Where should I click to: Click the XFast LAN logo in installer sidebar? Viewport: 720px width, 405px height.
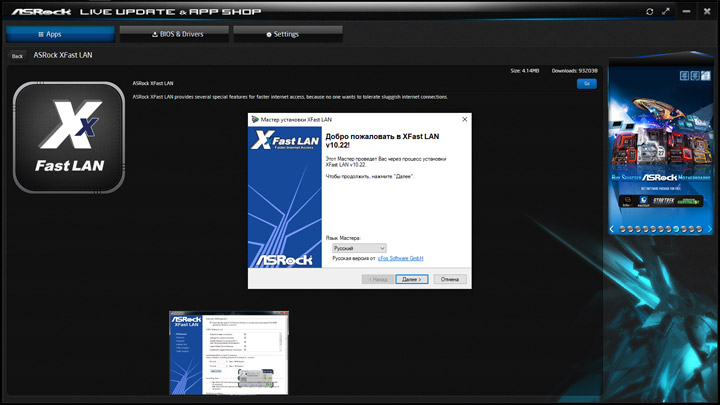[x=285, y=140]
